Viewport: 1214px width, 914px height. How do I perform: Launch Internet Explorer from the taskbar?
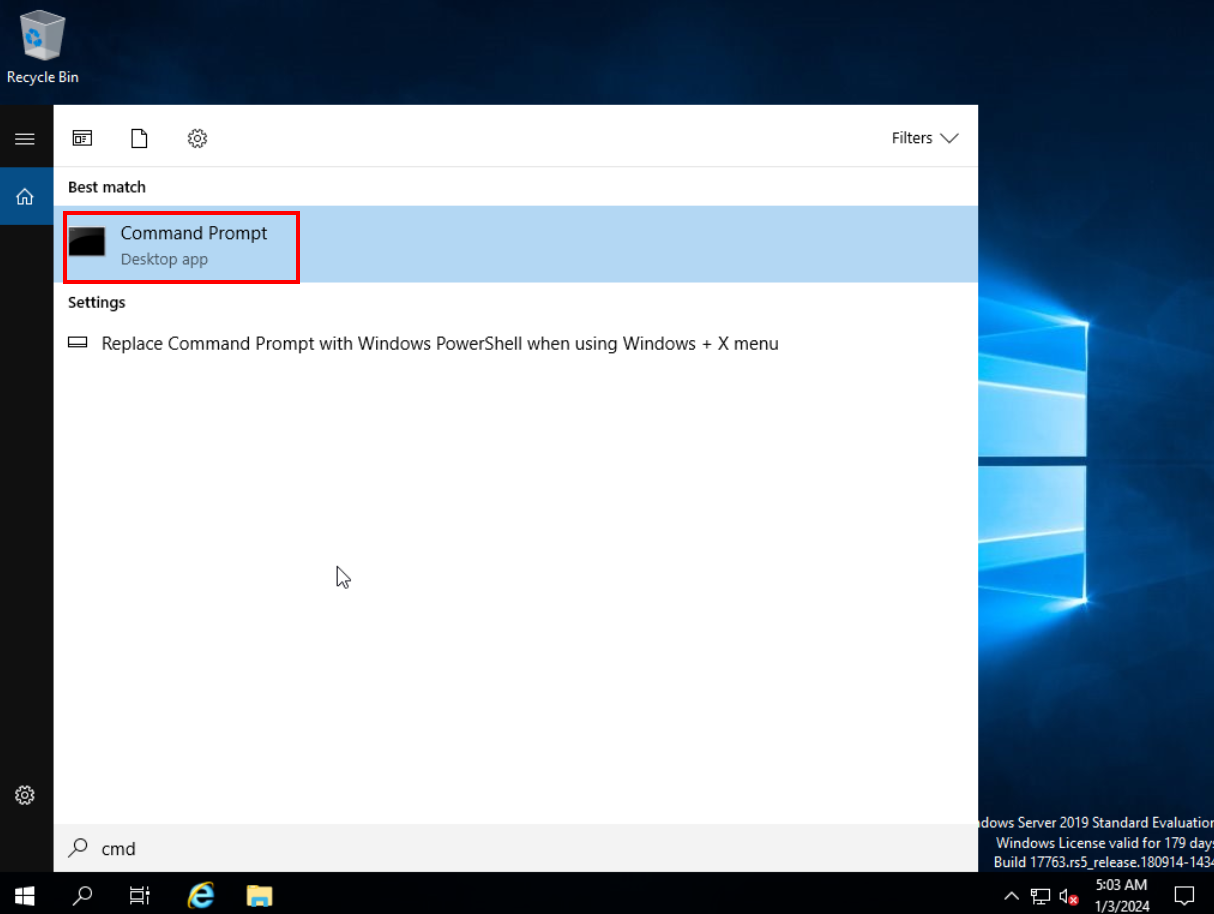tap(201, 894)
